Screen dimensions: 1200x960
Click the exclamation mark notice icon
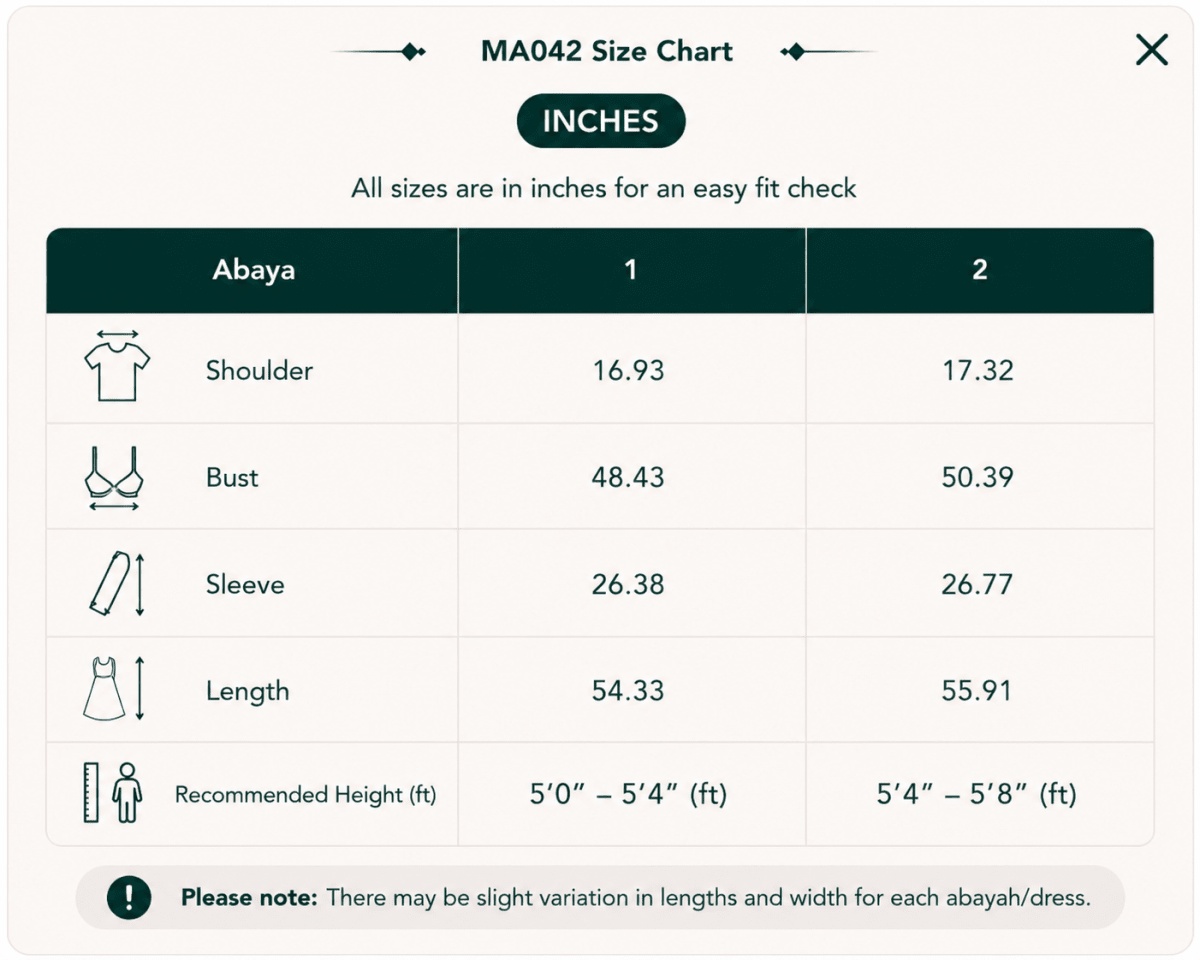(128, 897)
